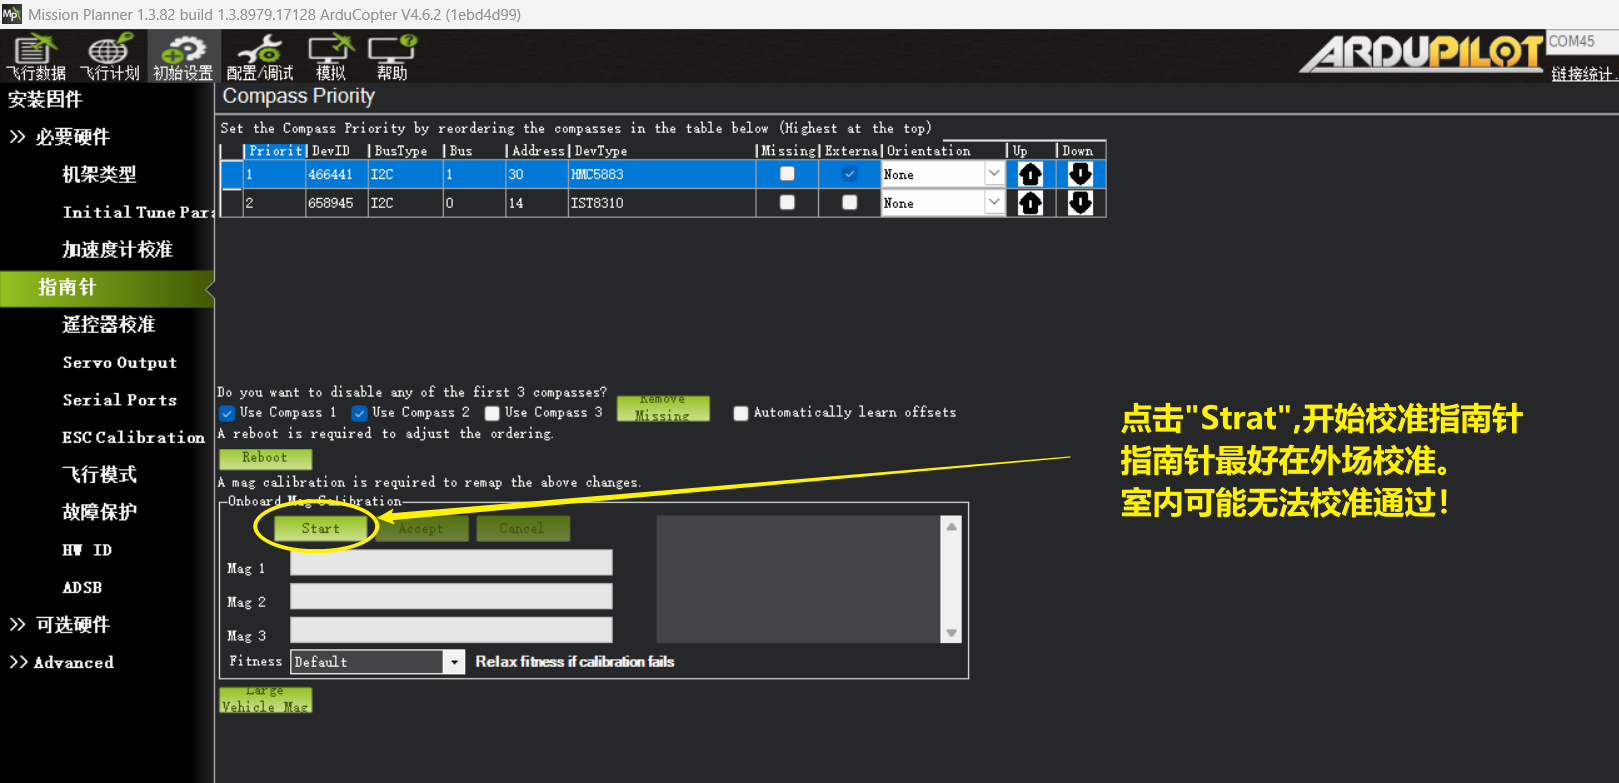Move HMC5883 compass up with arrow
1619x783 pixels.
pos(1030,174)
